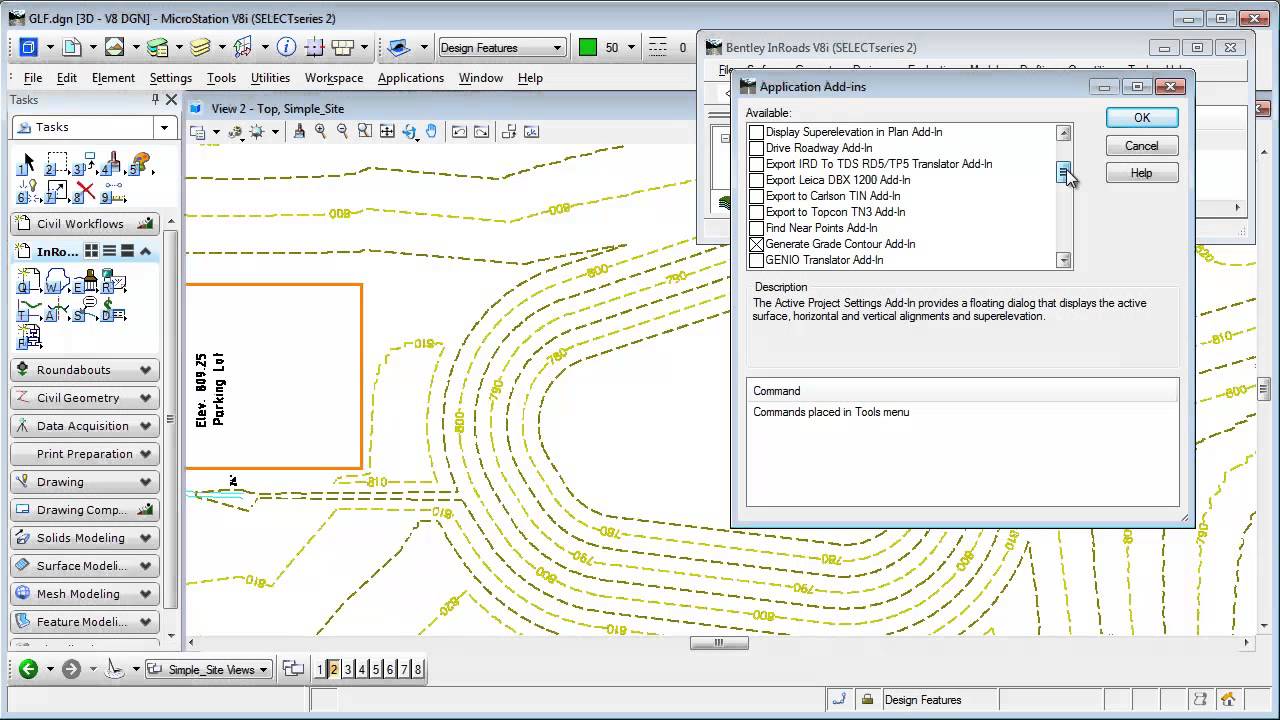Click the lock icon in status bar
The image size is (1280, 720).
[x=867, y=700]
